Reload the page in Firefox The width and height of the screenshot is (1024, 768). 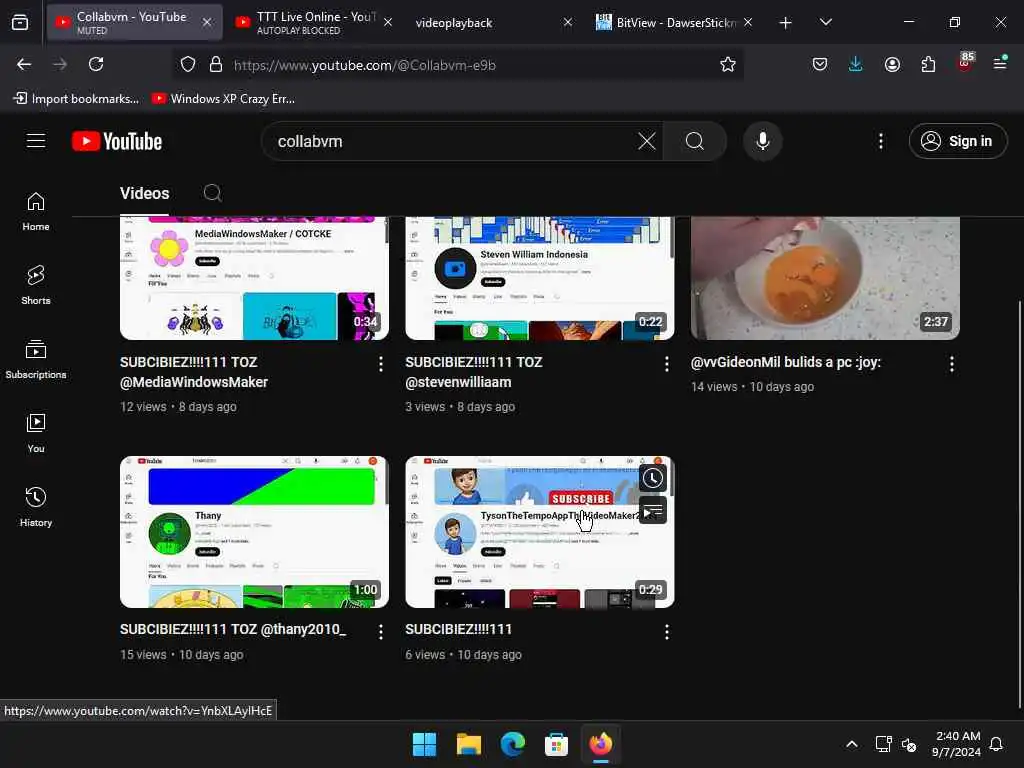click(x=96, y=64)
